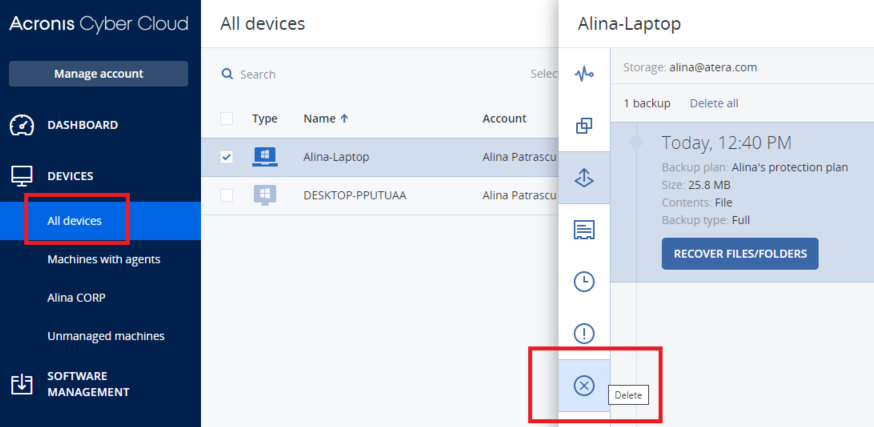Toggle the select-all header checkbox

point(226,118)
